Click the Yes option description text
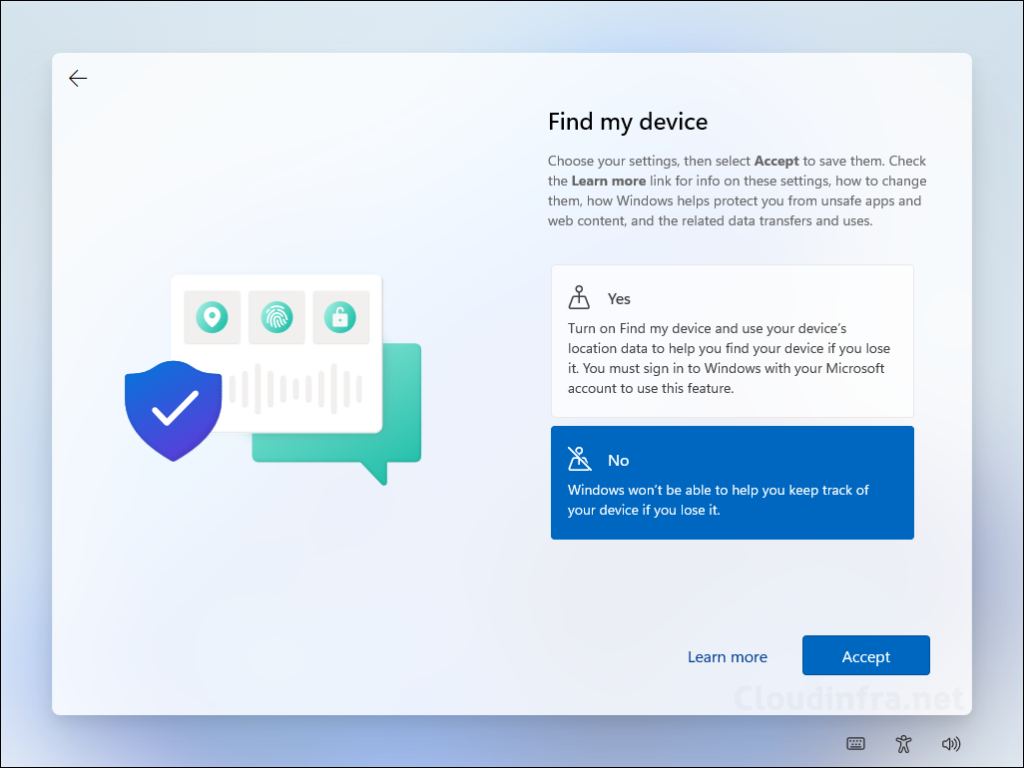This screenshot has height=768, width=1024. pyautogui.click(x=727, y=358)
